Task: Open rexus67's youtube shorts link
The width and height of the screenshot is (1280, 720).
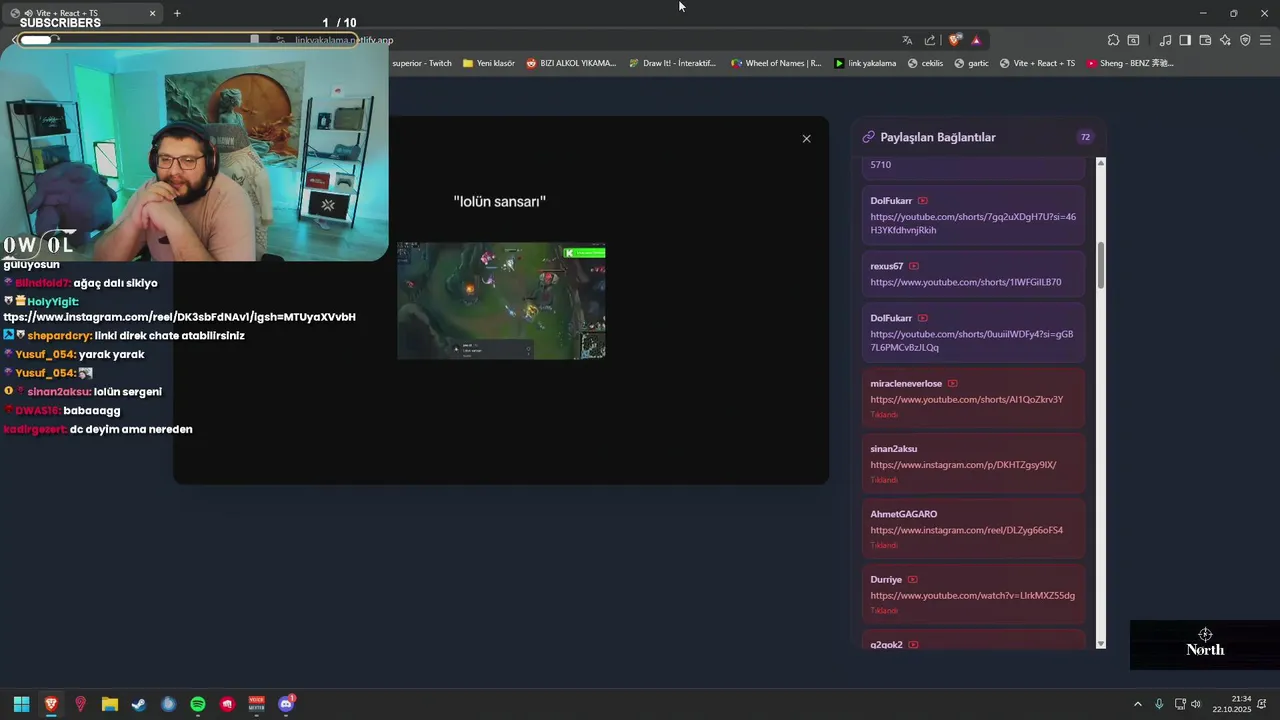Action: 966,282
